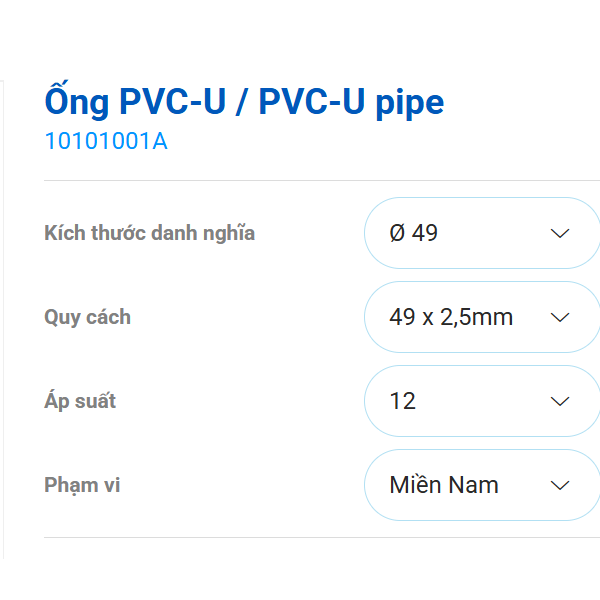Open the Kích thước danh nghĩa dropdown
This screenshot has height=600, width=600.
pos(481,233)
